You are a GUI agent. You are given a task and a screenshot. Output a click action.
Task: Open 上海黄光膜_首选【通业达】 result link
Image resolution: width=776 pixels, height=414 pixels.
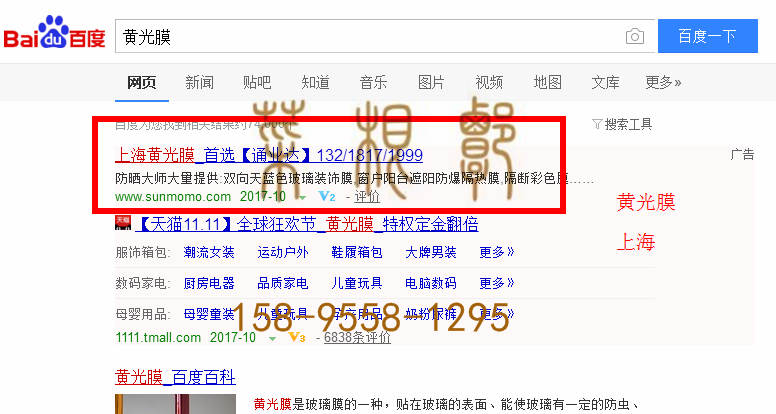[x=269, y=155]
